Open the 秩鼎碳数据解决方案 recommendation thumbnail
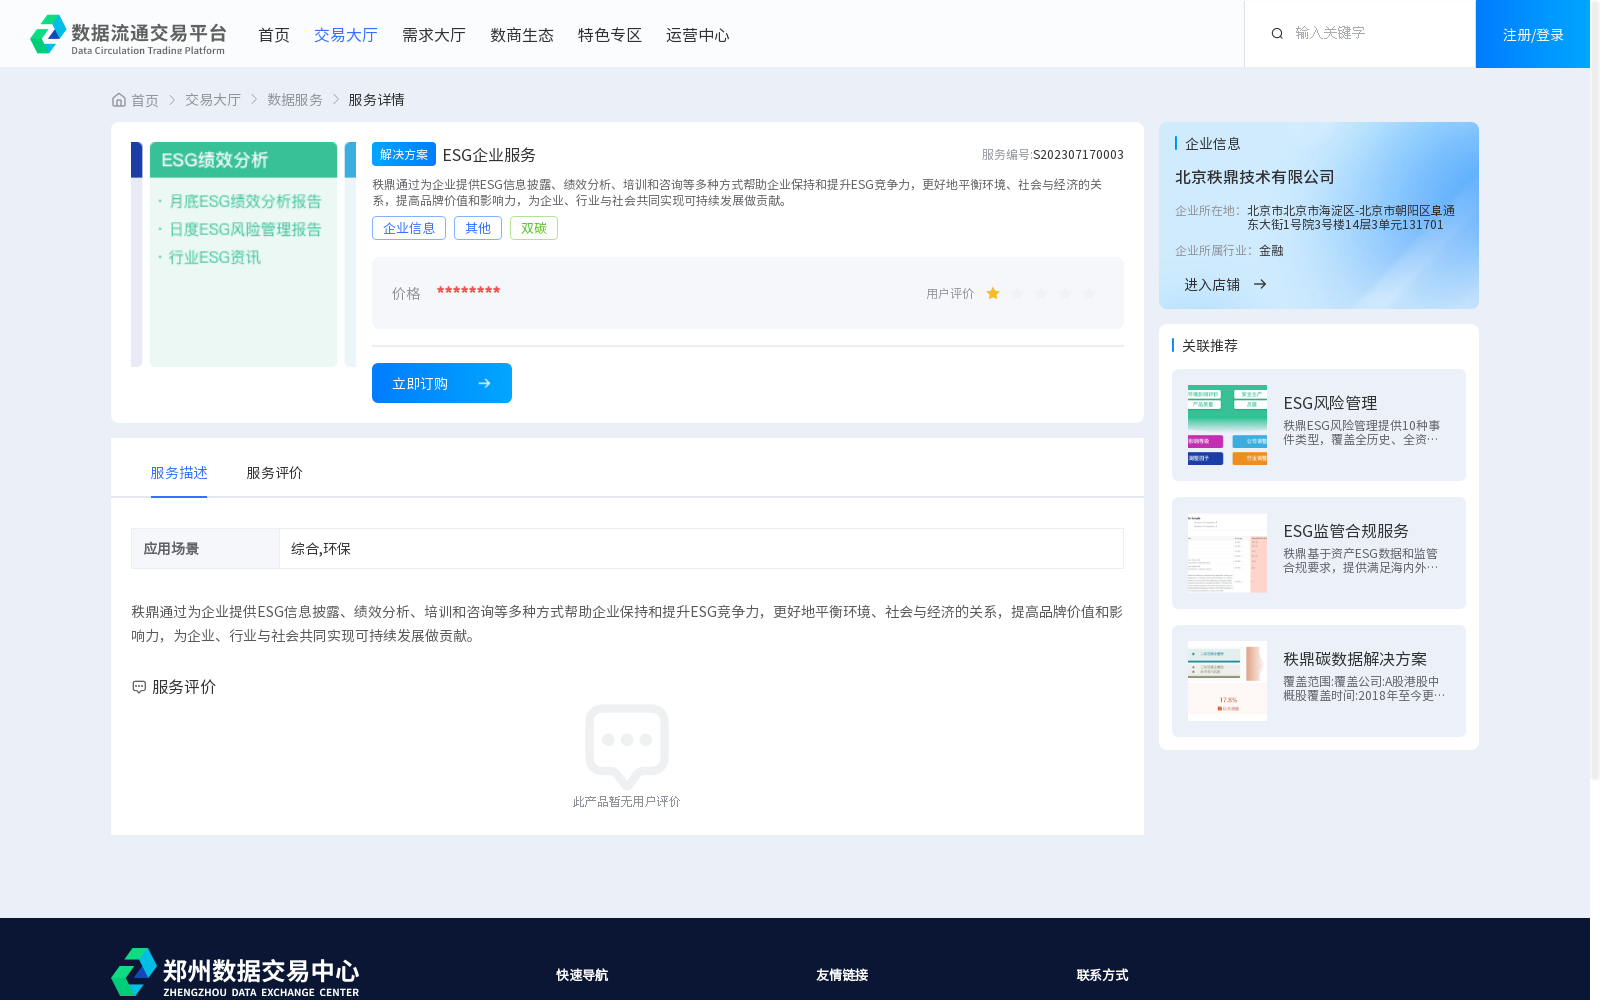Screen dimensions: 1600x1000 point(1227,681)
